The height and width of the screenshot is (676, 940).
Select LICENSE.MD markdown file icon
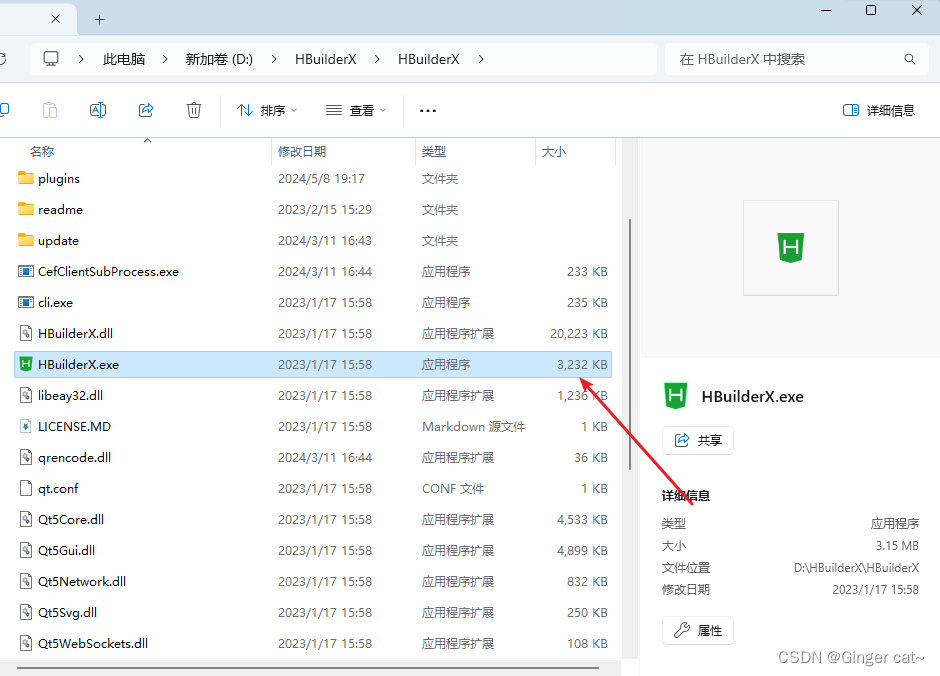pos(26,426)
